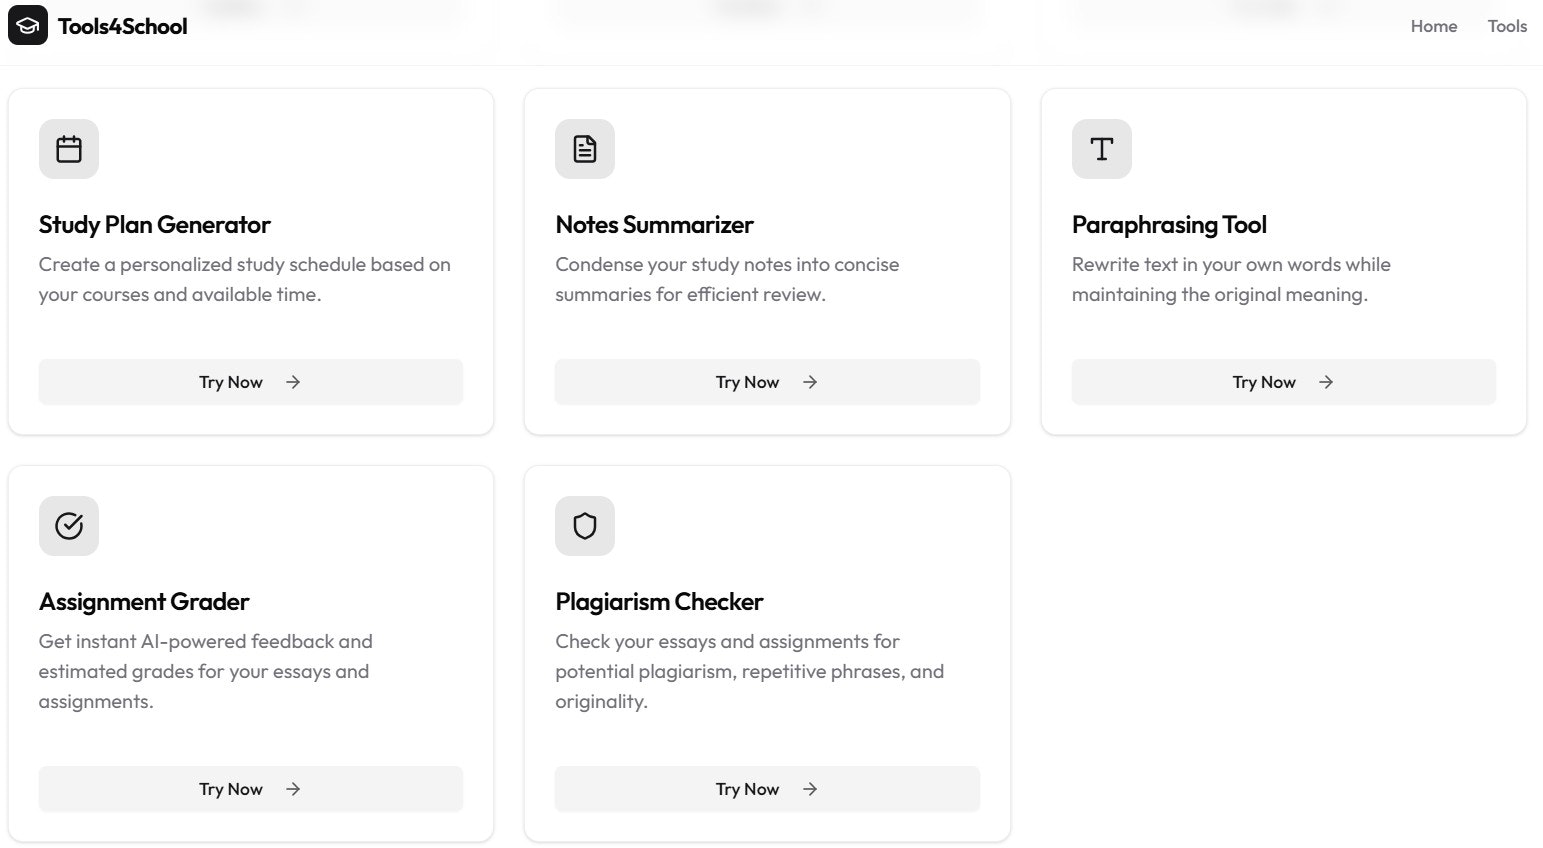Click the Tools4School graduation cap logo

(x=26, y=25)
